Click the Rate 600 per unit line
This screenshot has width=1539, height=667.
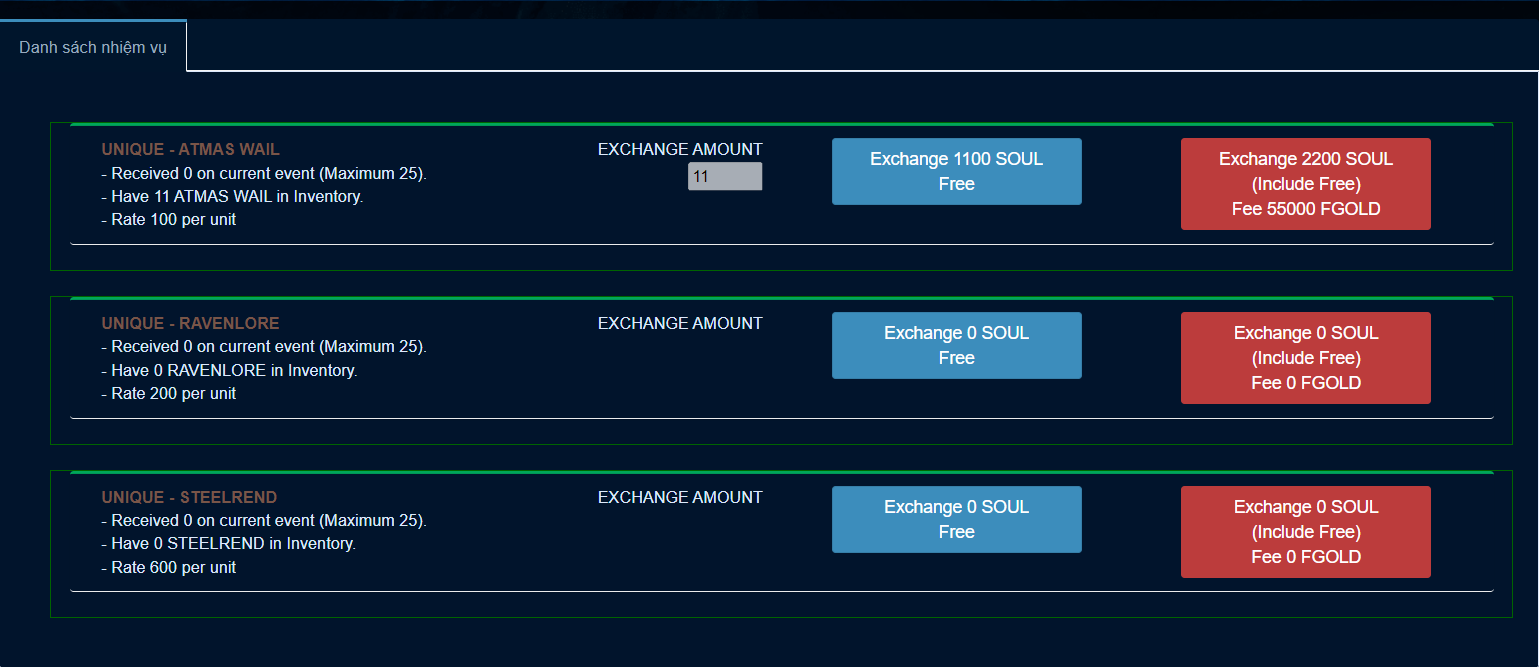(x=169, y=567)
